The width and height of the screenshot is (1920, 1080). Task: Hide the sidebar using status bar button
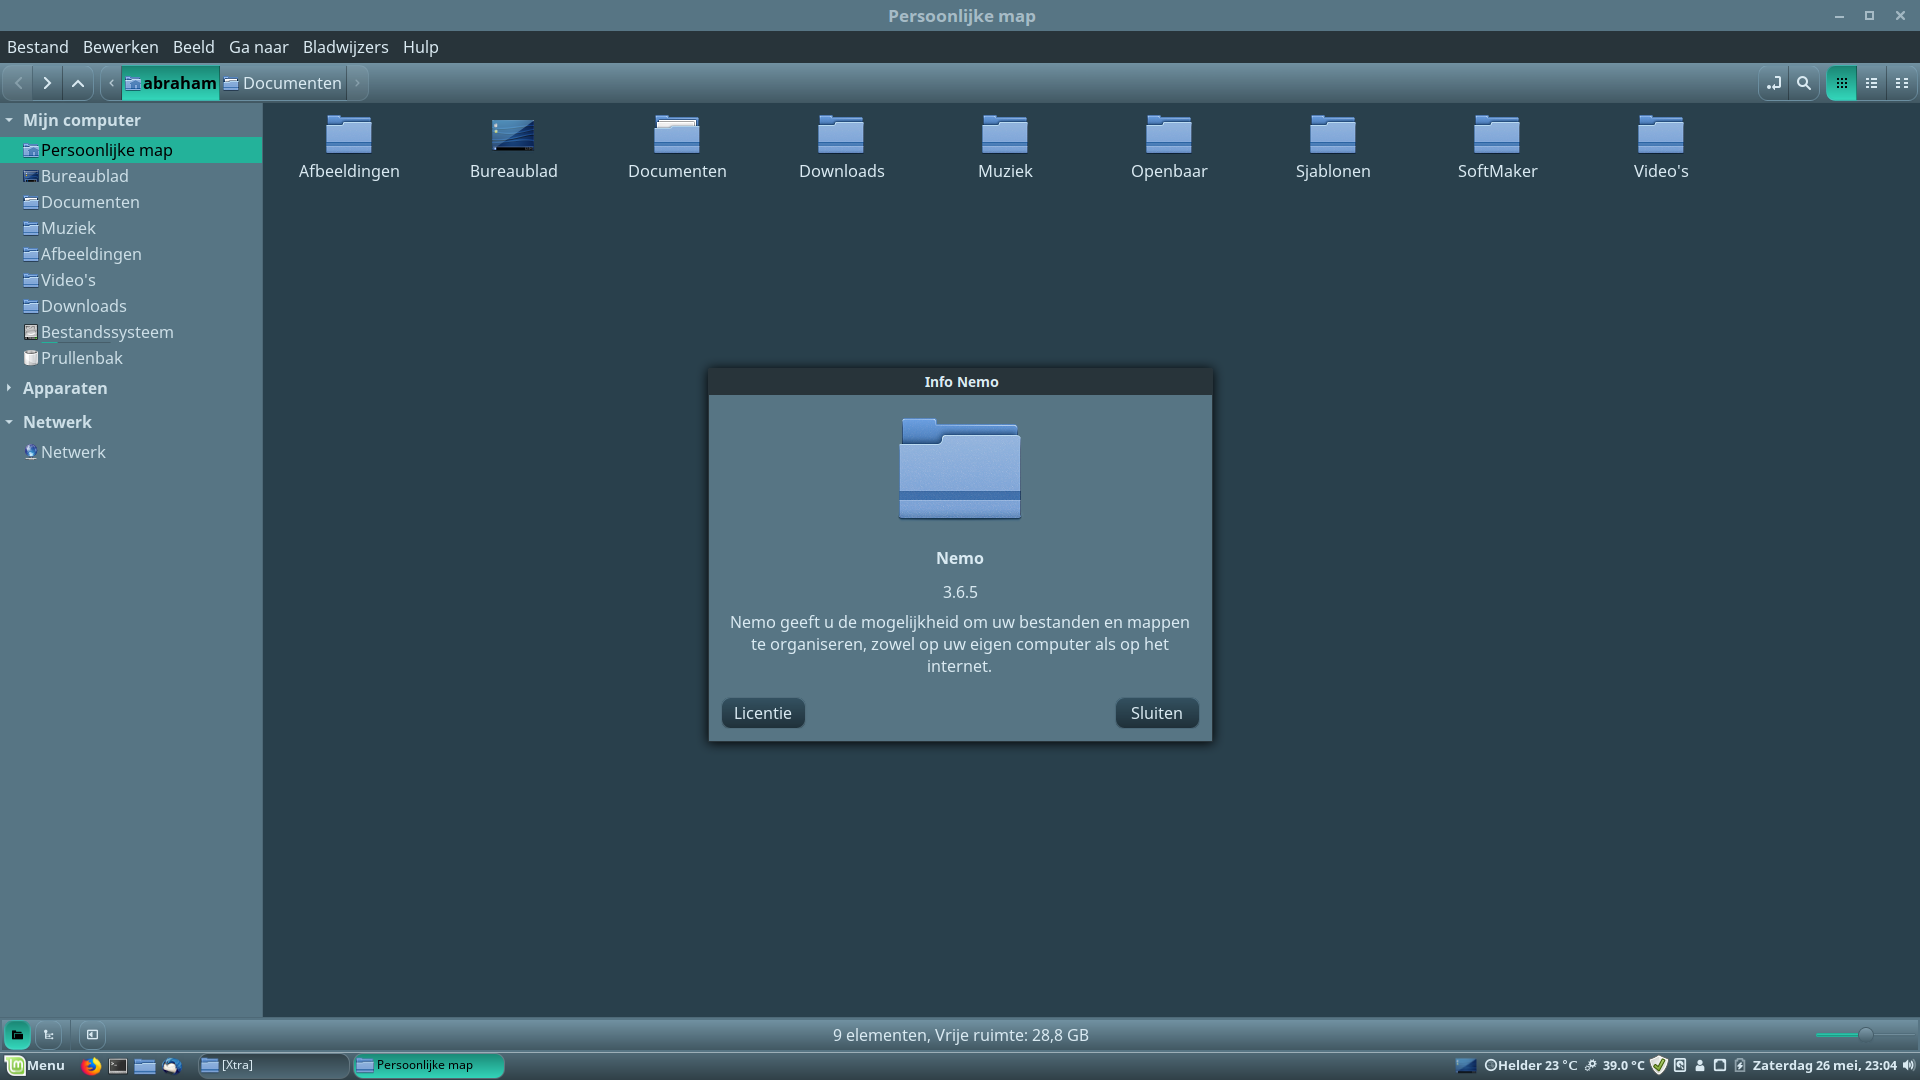92,1035
